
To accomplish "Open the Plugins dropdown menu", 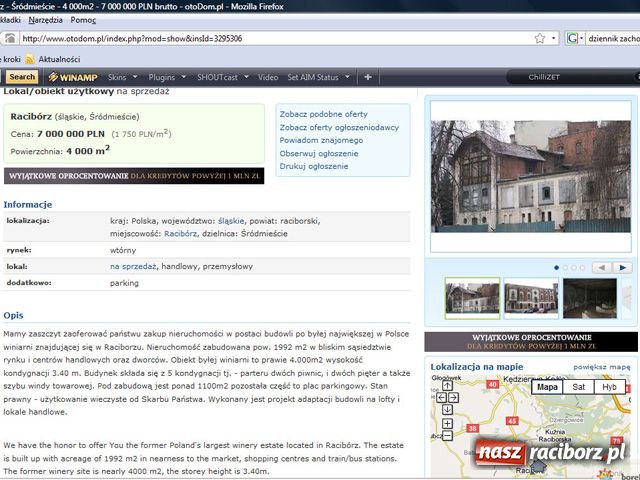I will 166,77.
